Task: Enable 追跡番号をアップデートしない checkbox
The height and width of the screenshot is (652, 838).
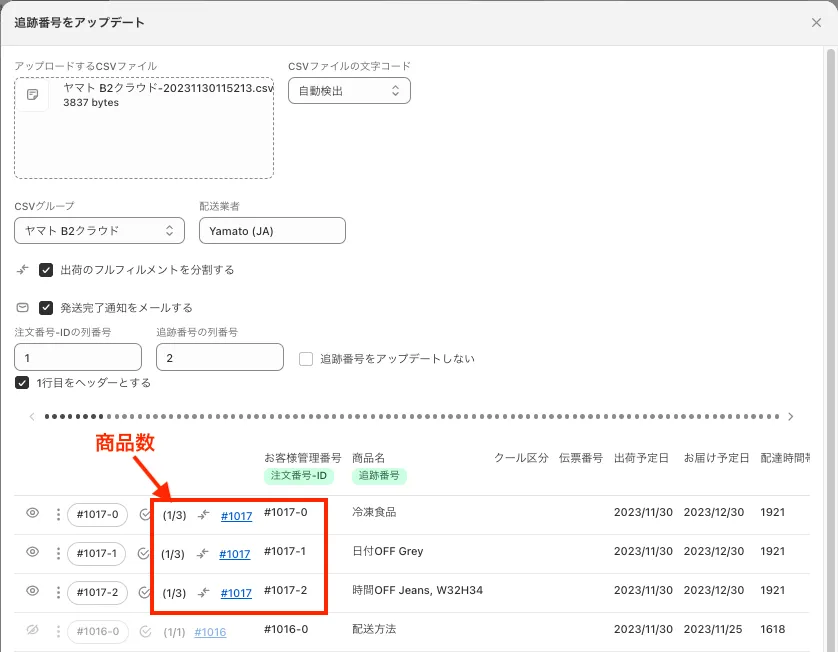Action: coord(307,358)
